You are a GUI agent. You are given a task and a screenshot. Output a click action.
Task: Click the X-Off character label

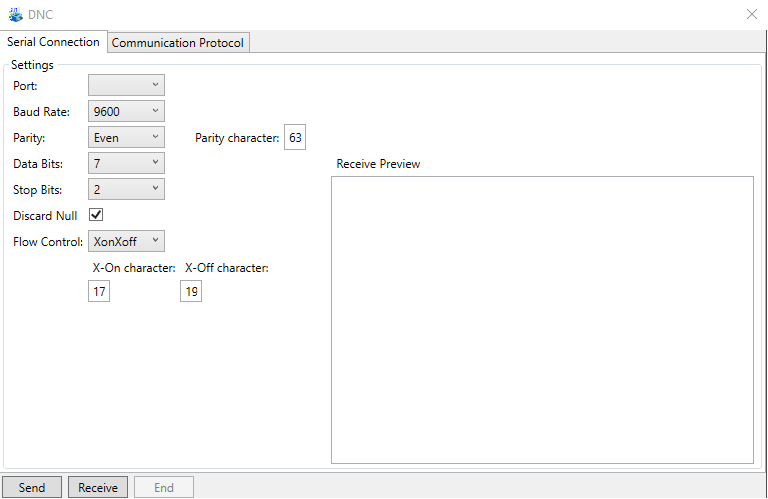tap(227, 268)
